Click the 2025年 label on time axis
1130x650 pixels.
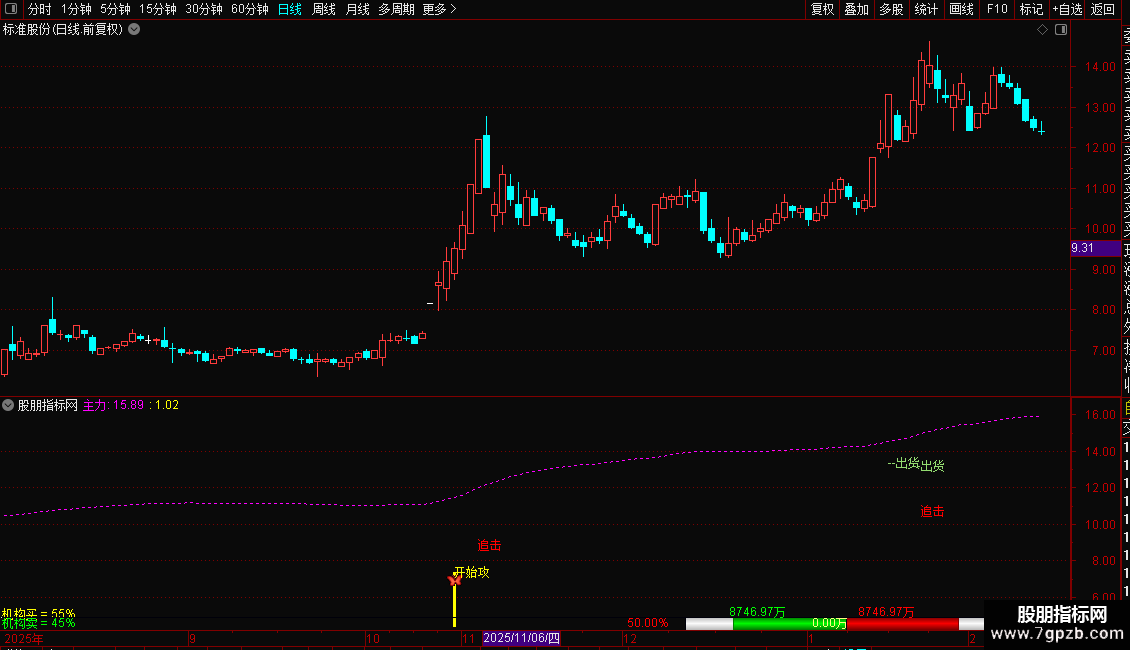coord(24,639)
